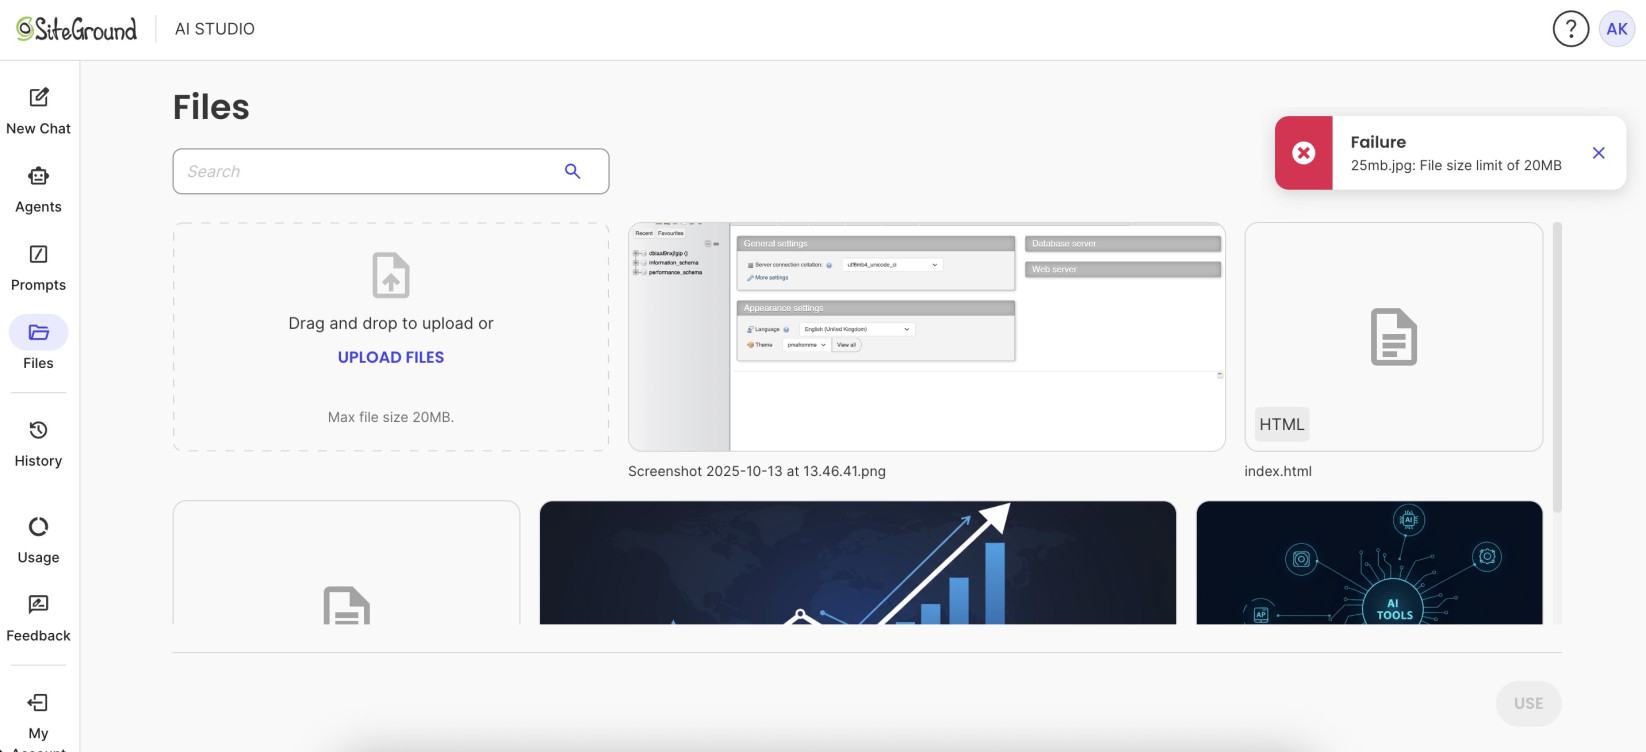Click the '25mb.jpg: File size limit of 20MB' message
The image size is (1646, 752).
1456,165
